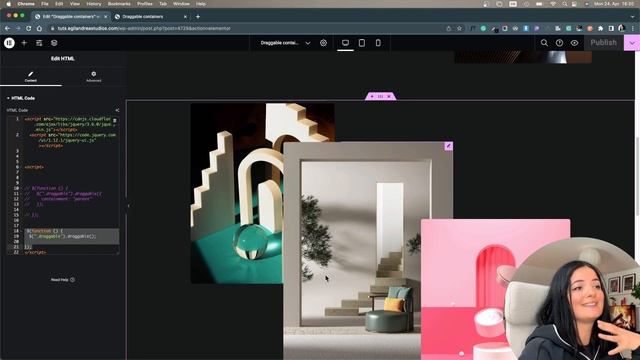The width and height of the screenshot is (640, 360).
Task: Open the Need Help link
Action: tap(63, 280)
